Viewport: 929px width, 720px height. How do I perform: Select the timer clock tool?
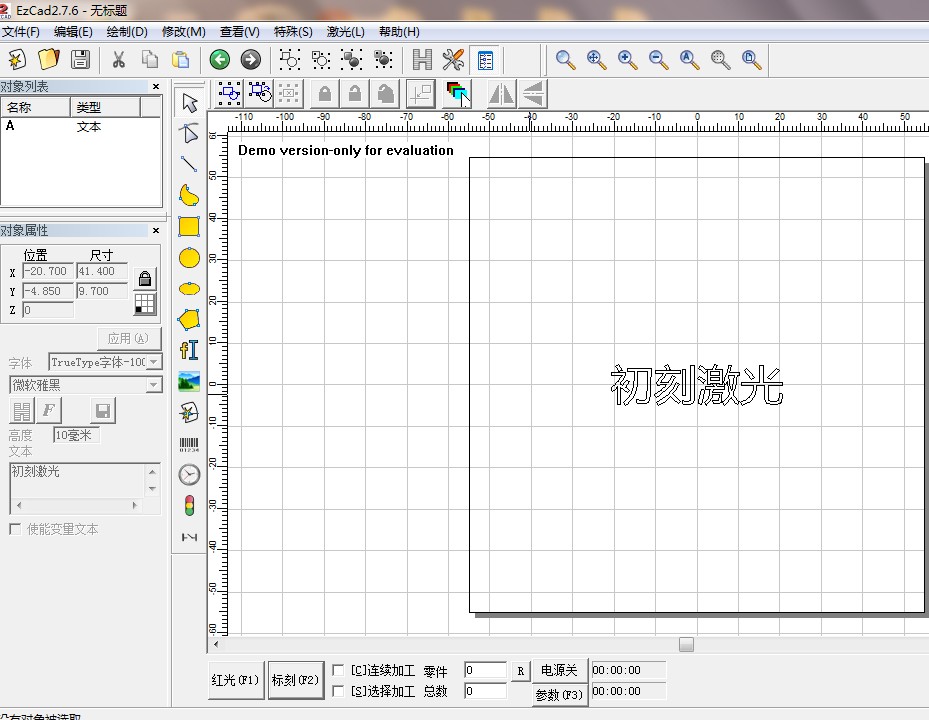click(x=189, y=474)
